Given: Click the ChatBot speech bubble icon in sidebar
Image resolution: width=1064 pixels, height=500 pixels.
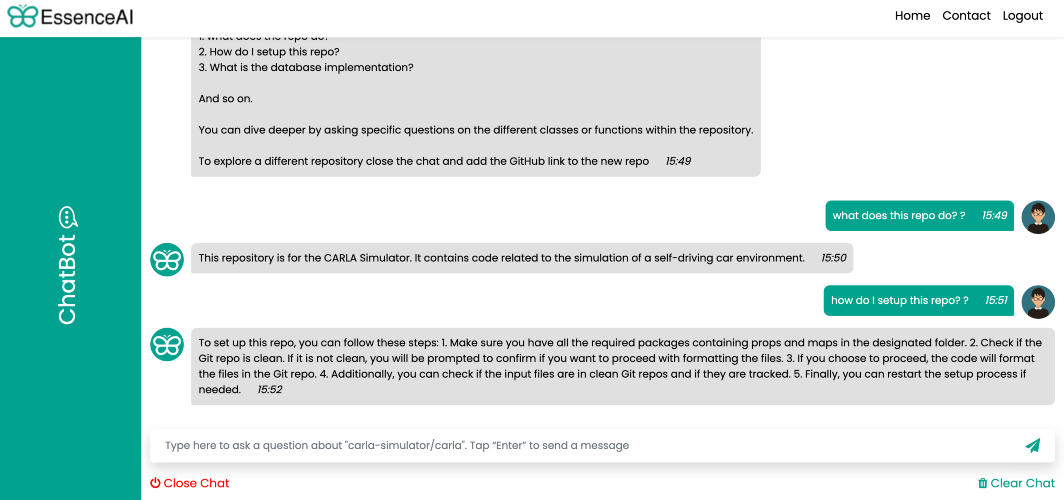Looking at the screenshot, I should pyautogui.click(x=68, y=217).
